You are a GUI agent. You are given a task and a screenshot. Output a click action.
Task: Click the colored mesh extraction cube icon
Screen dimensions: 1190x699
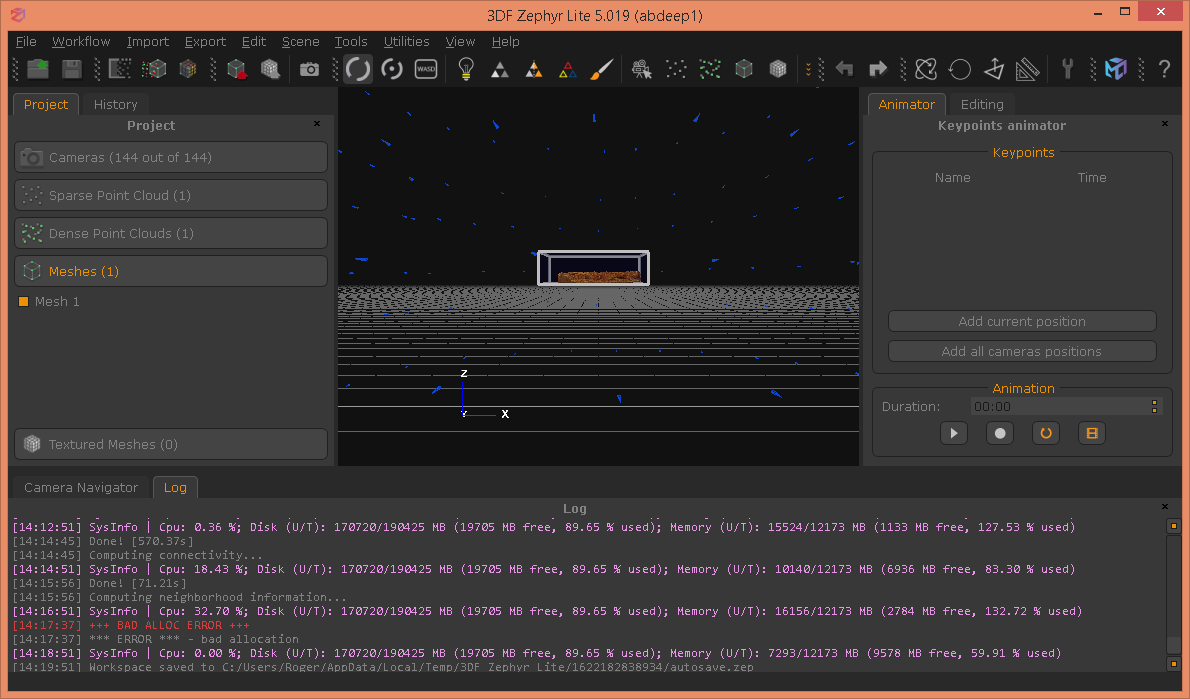pyautogui.click(x=187, y=69)
